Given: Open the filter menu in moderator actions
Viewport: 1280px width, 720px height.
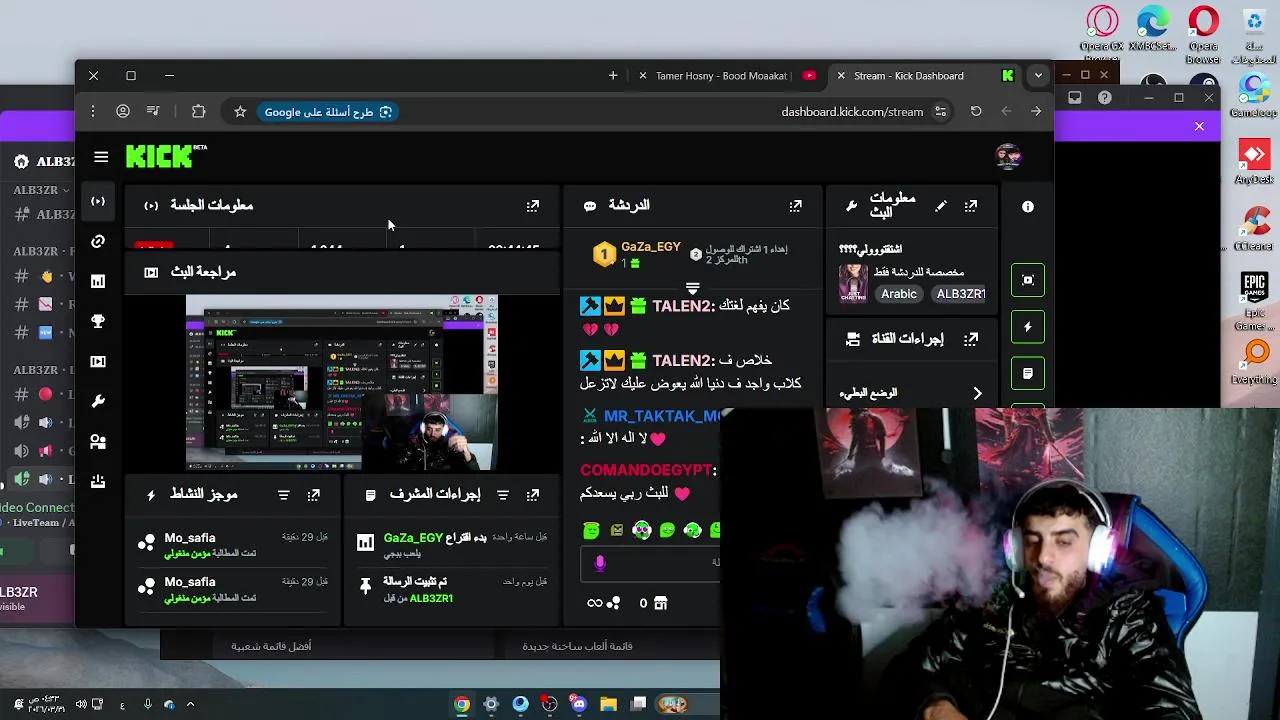Looking at the screenshot, I should point(503,495).
